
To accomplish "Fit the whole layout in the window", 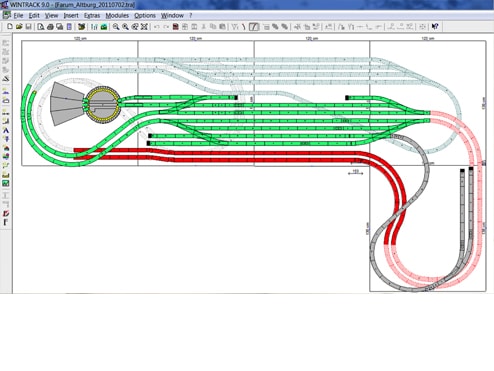I will [144, 27].
